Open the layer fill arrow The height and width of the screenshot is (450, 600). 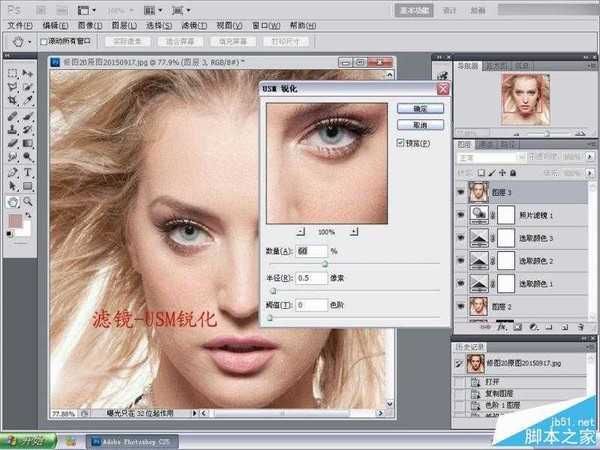pos(590,173)
